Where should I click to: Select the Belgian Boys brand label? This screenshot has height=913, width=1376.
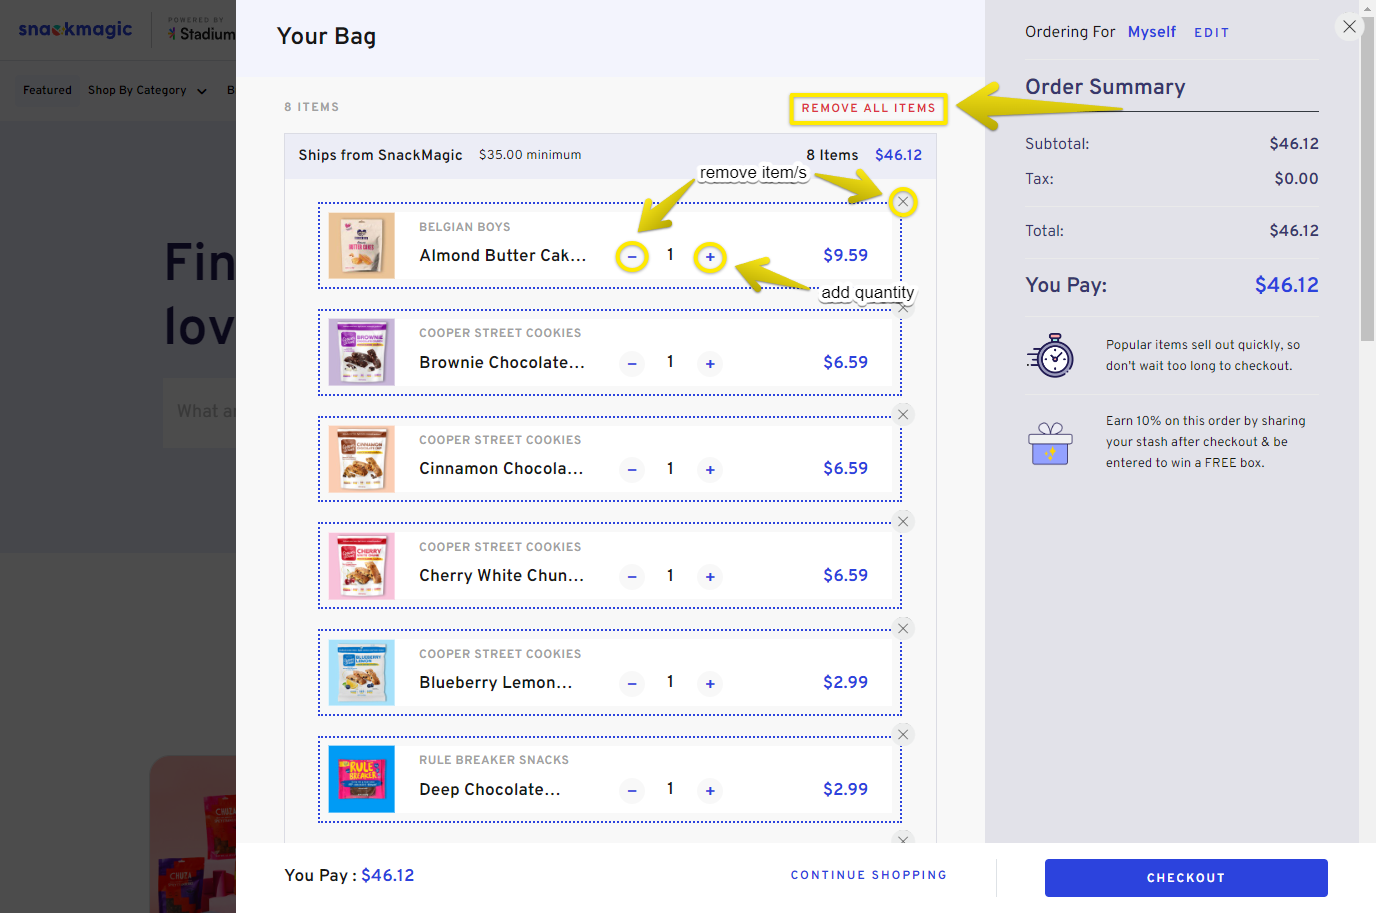465,227
